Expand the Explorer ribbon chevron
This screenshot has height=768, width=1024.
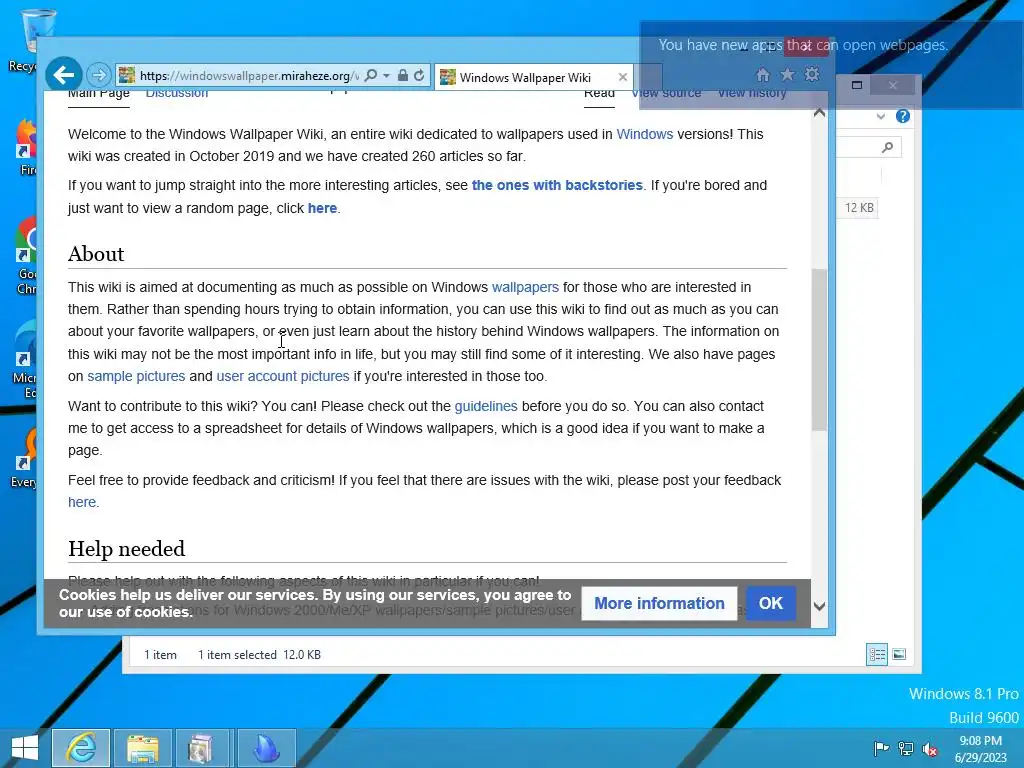point(881,117)
